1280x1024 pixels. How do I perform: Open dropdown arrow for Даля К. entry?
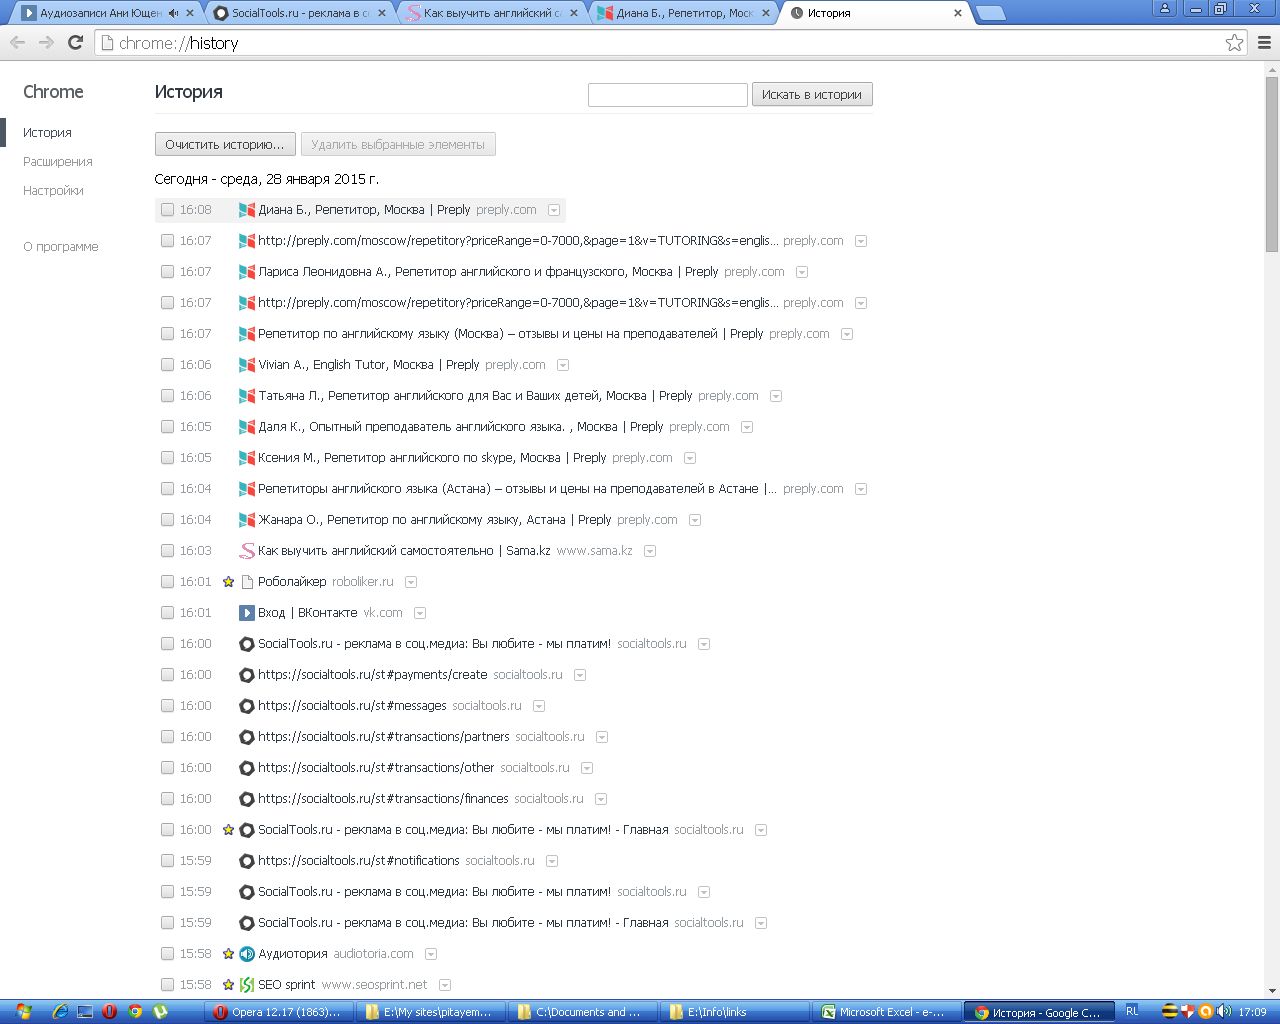click(747, 427)
